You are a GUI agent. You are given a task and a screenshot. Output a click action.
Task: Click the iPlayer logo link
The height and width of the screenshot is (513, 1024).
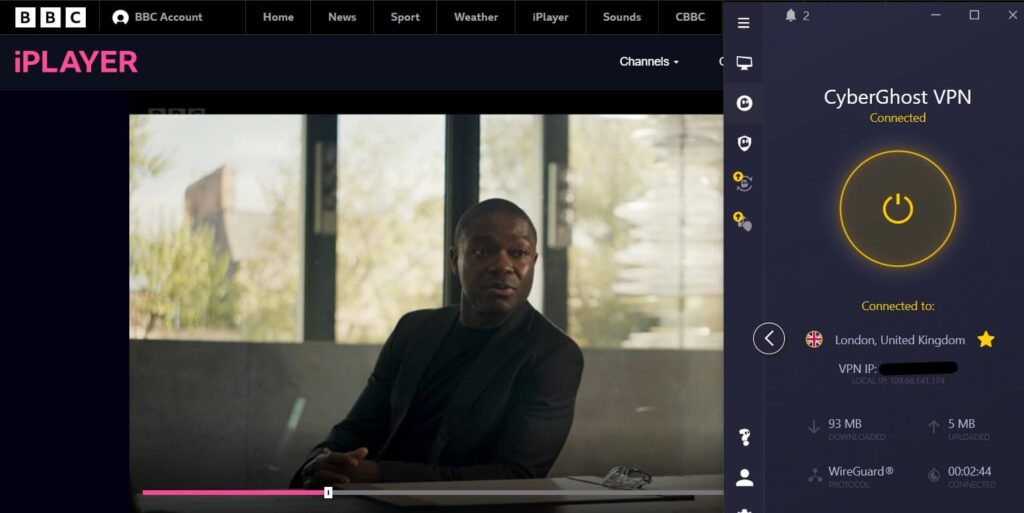76,62
